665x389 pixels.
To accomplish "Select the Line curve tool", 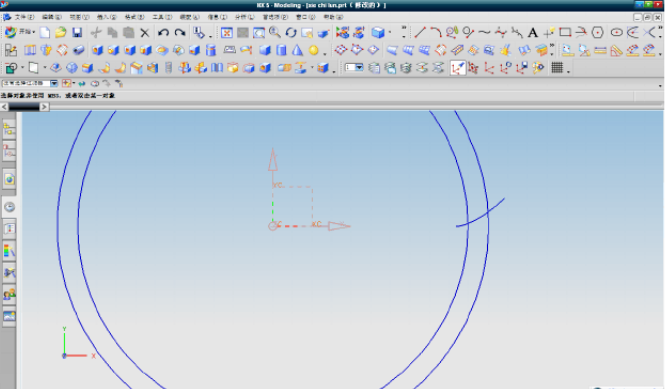I will pos(420,32).
